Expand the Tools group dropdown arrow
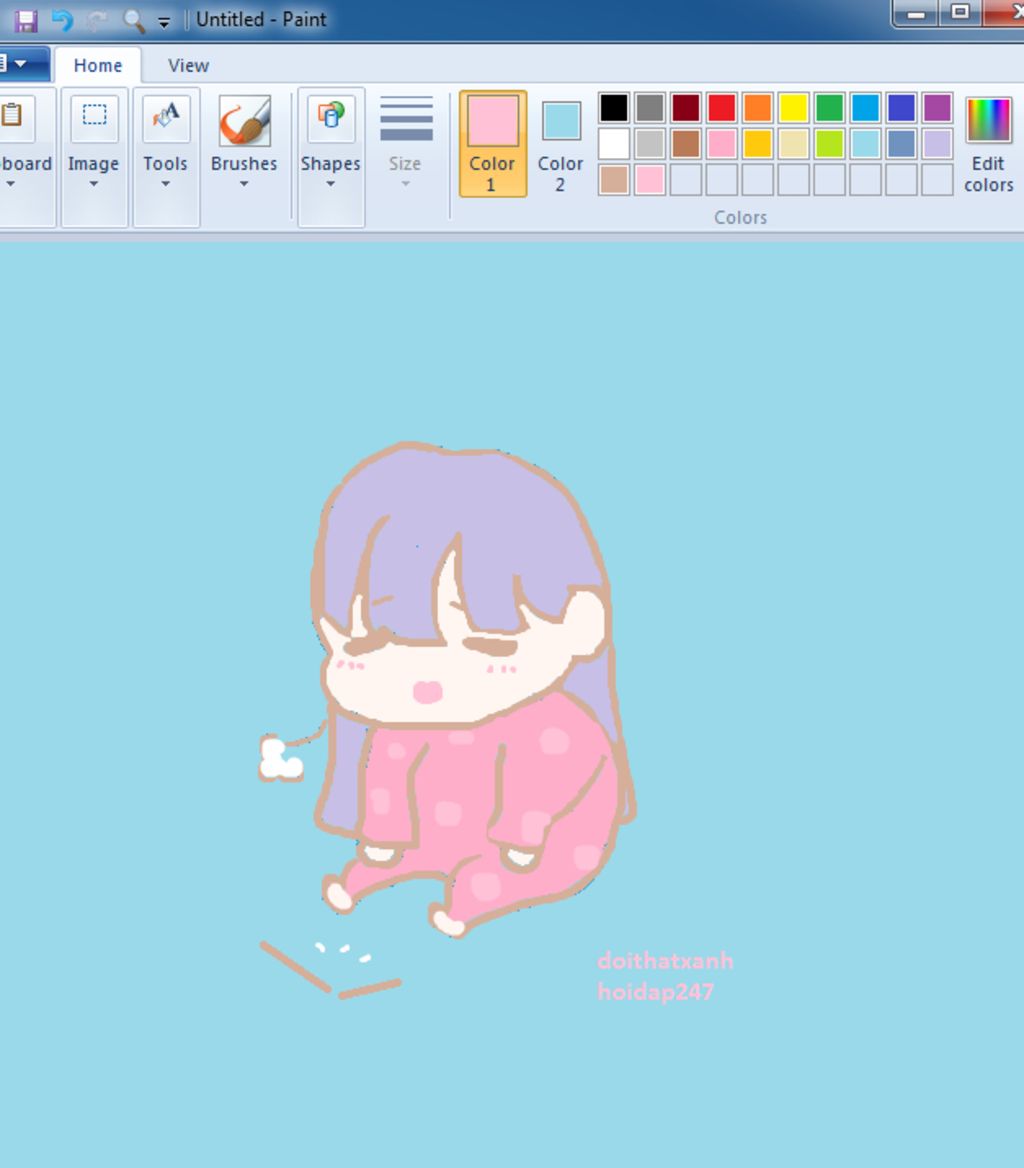Image resolution: width=1024 pixels, height=1168 pixels. coord(165,183)
